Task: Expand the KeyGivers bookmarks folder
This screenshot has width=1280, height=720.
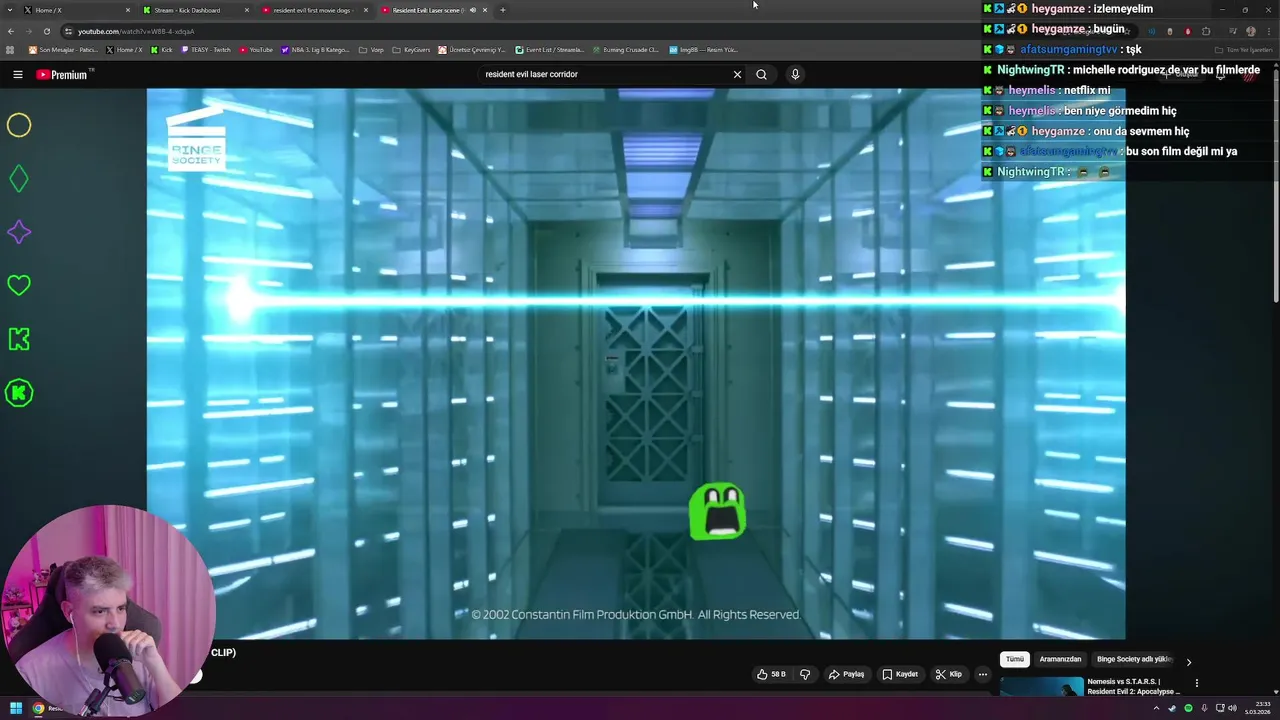Action: point(411,49)
